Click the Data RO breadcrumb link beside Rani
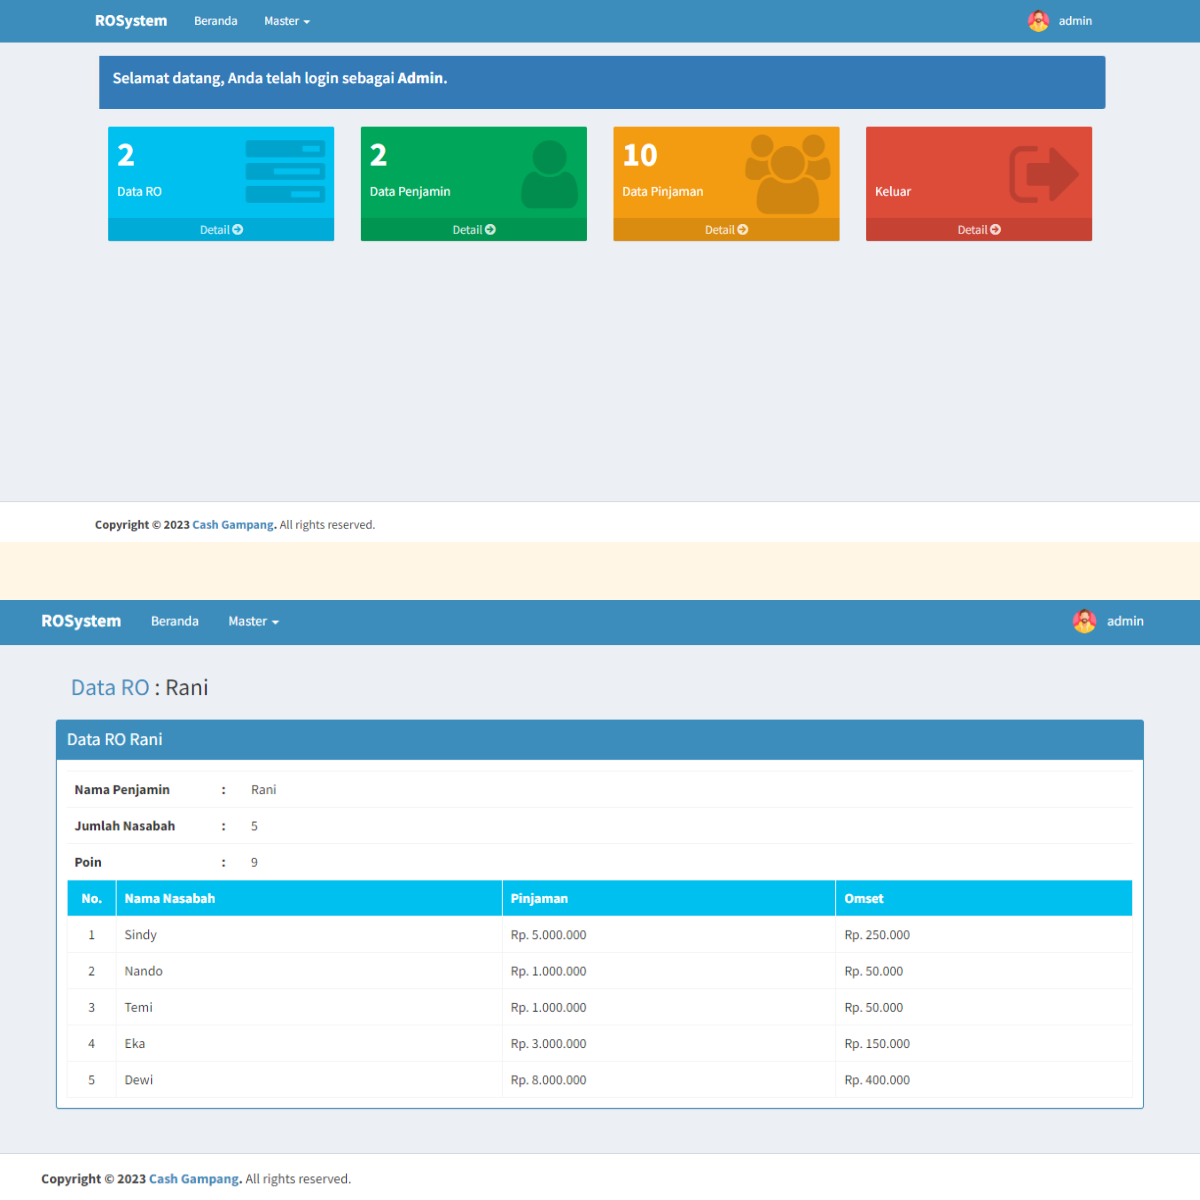 [110, 688]
